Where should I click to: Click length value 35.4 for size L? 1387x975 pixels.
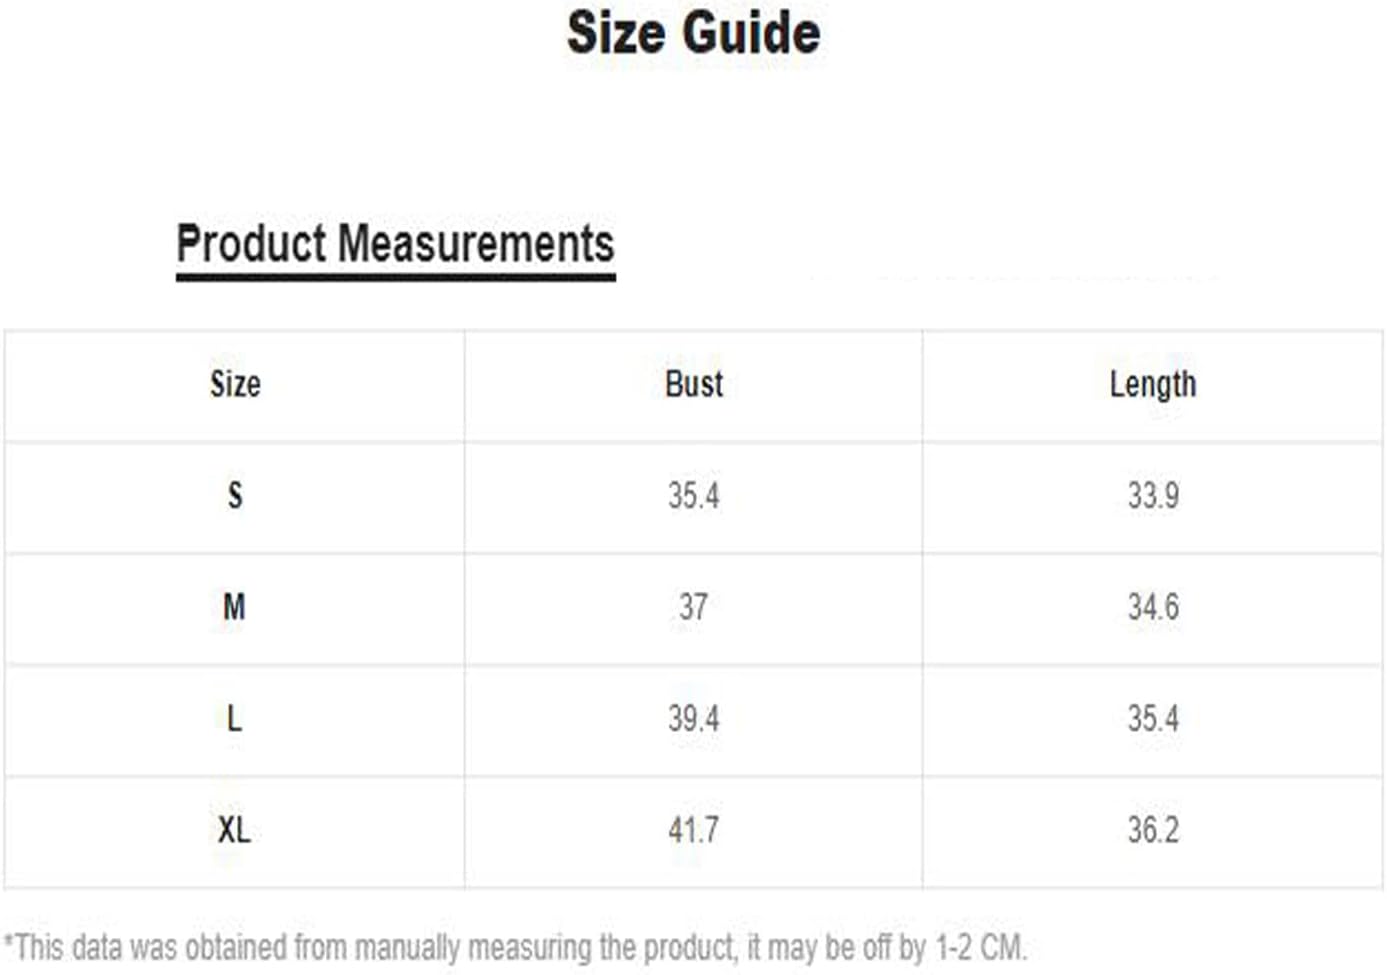point(1153,718)
